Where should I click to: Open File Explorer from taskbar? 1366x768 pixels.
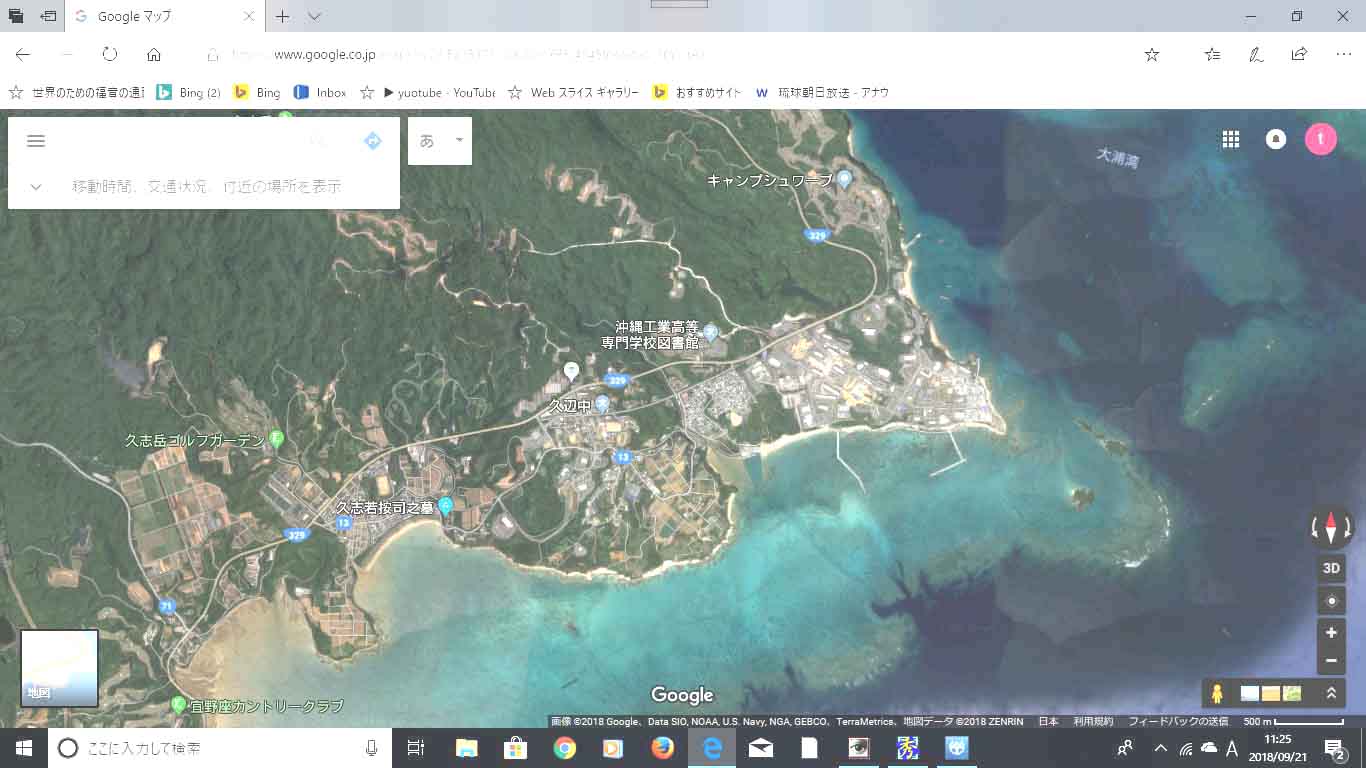coord(467,747)
